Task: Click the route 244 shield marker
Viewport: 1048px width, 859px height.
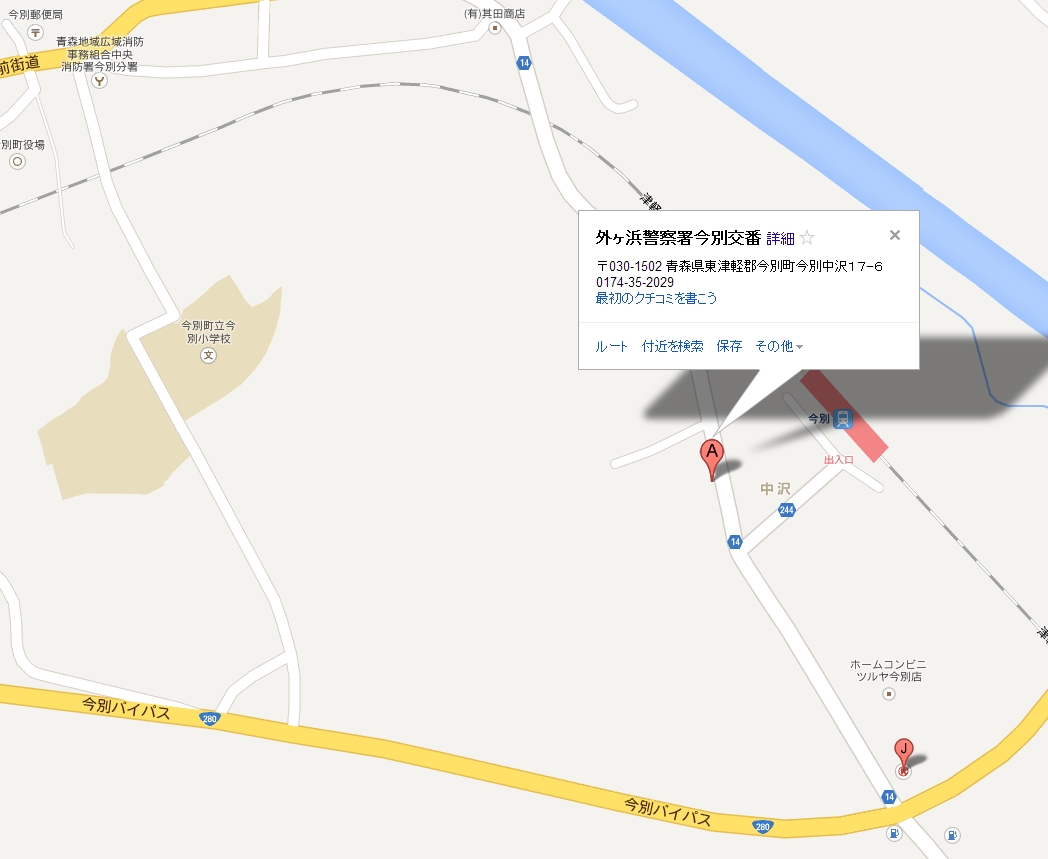Action: coord(787,510)
